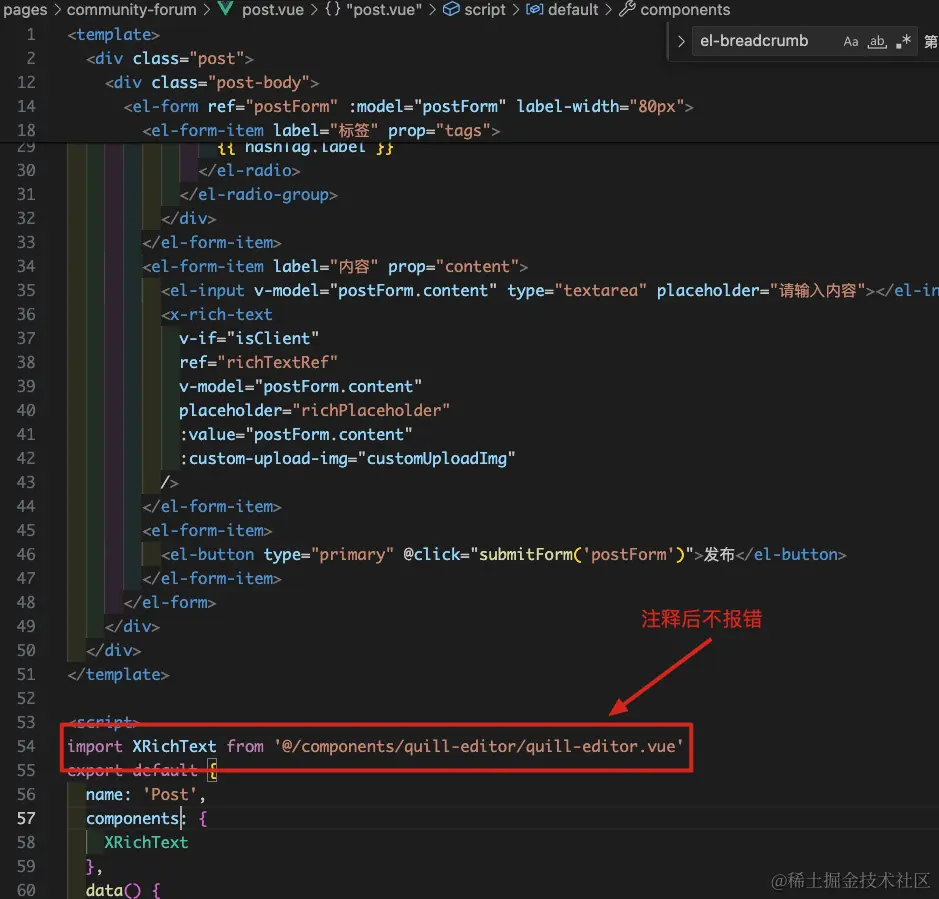The width and height of the screenshot is (939, 899).
Task: Click sticky line el-form-item prop="tags"
Action: click(x=321, y=131)
